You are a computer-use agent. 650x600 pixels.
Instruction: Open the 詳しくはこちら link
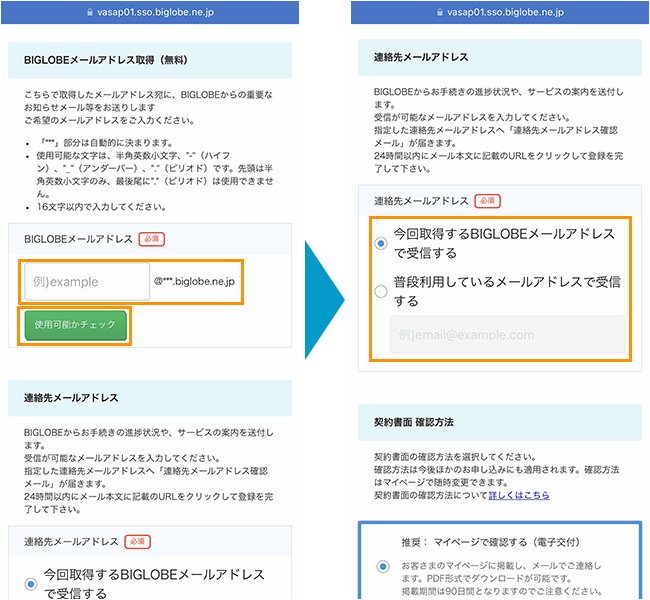pos(519,495)
